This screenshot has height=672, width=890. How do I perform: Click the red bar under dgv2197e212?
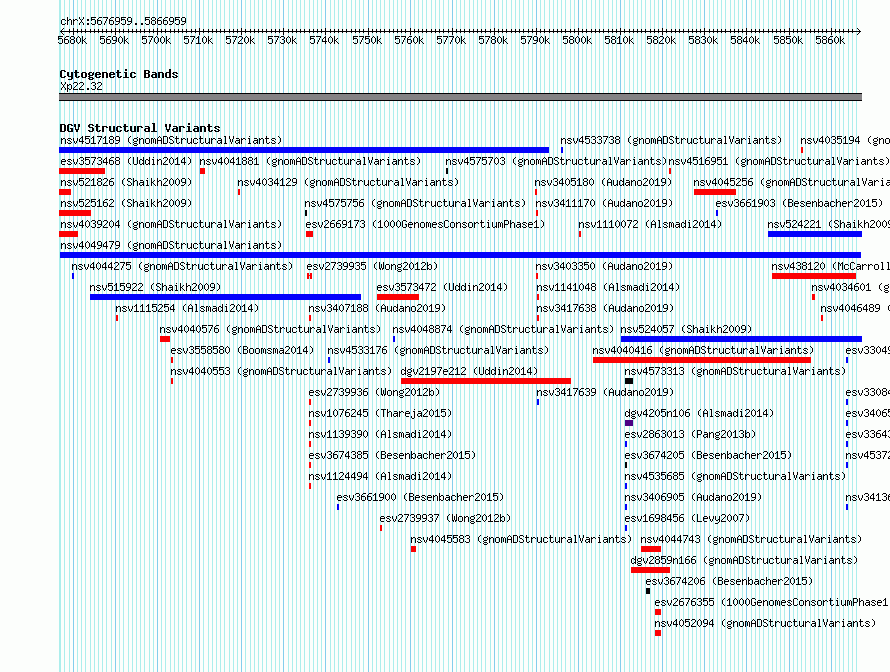486,381
